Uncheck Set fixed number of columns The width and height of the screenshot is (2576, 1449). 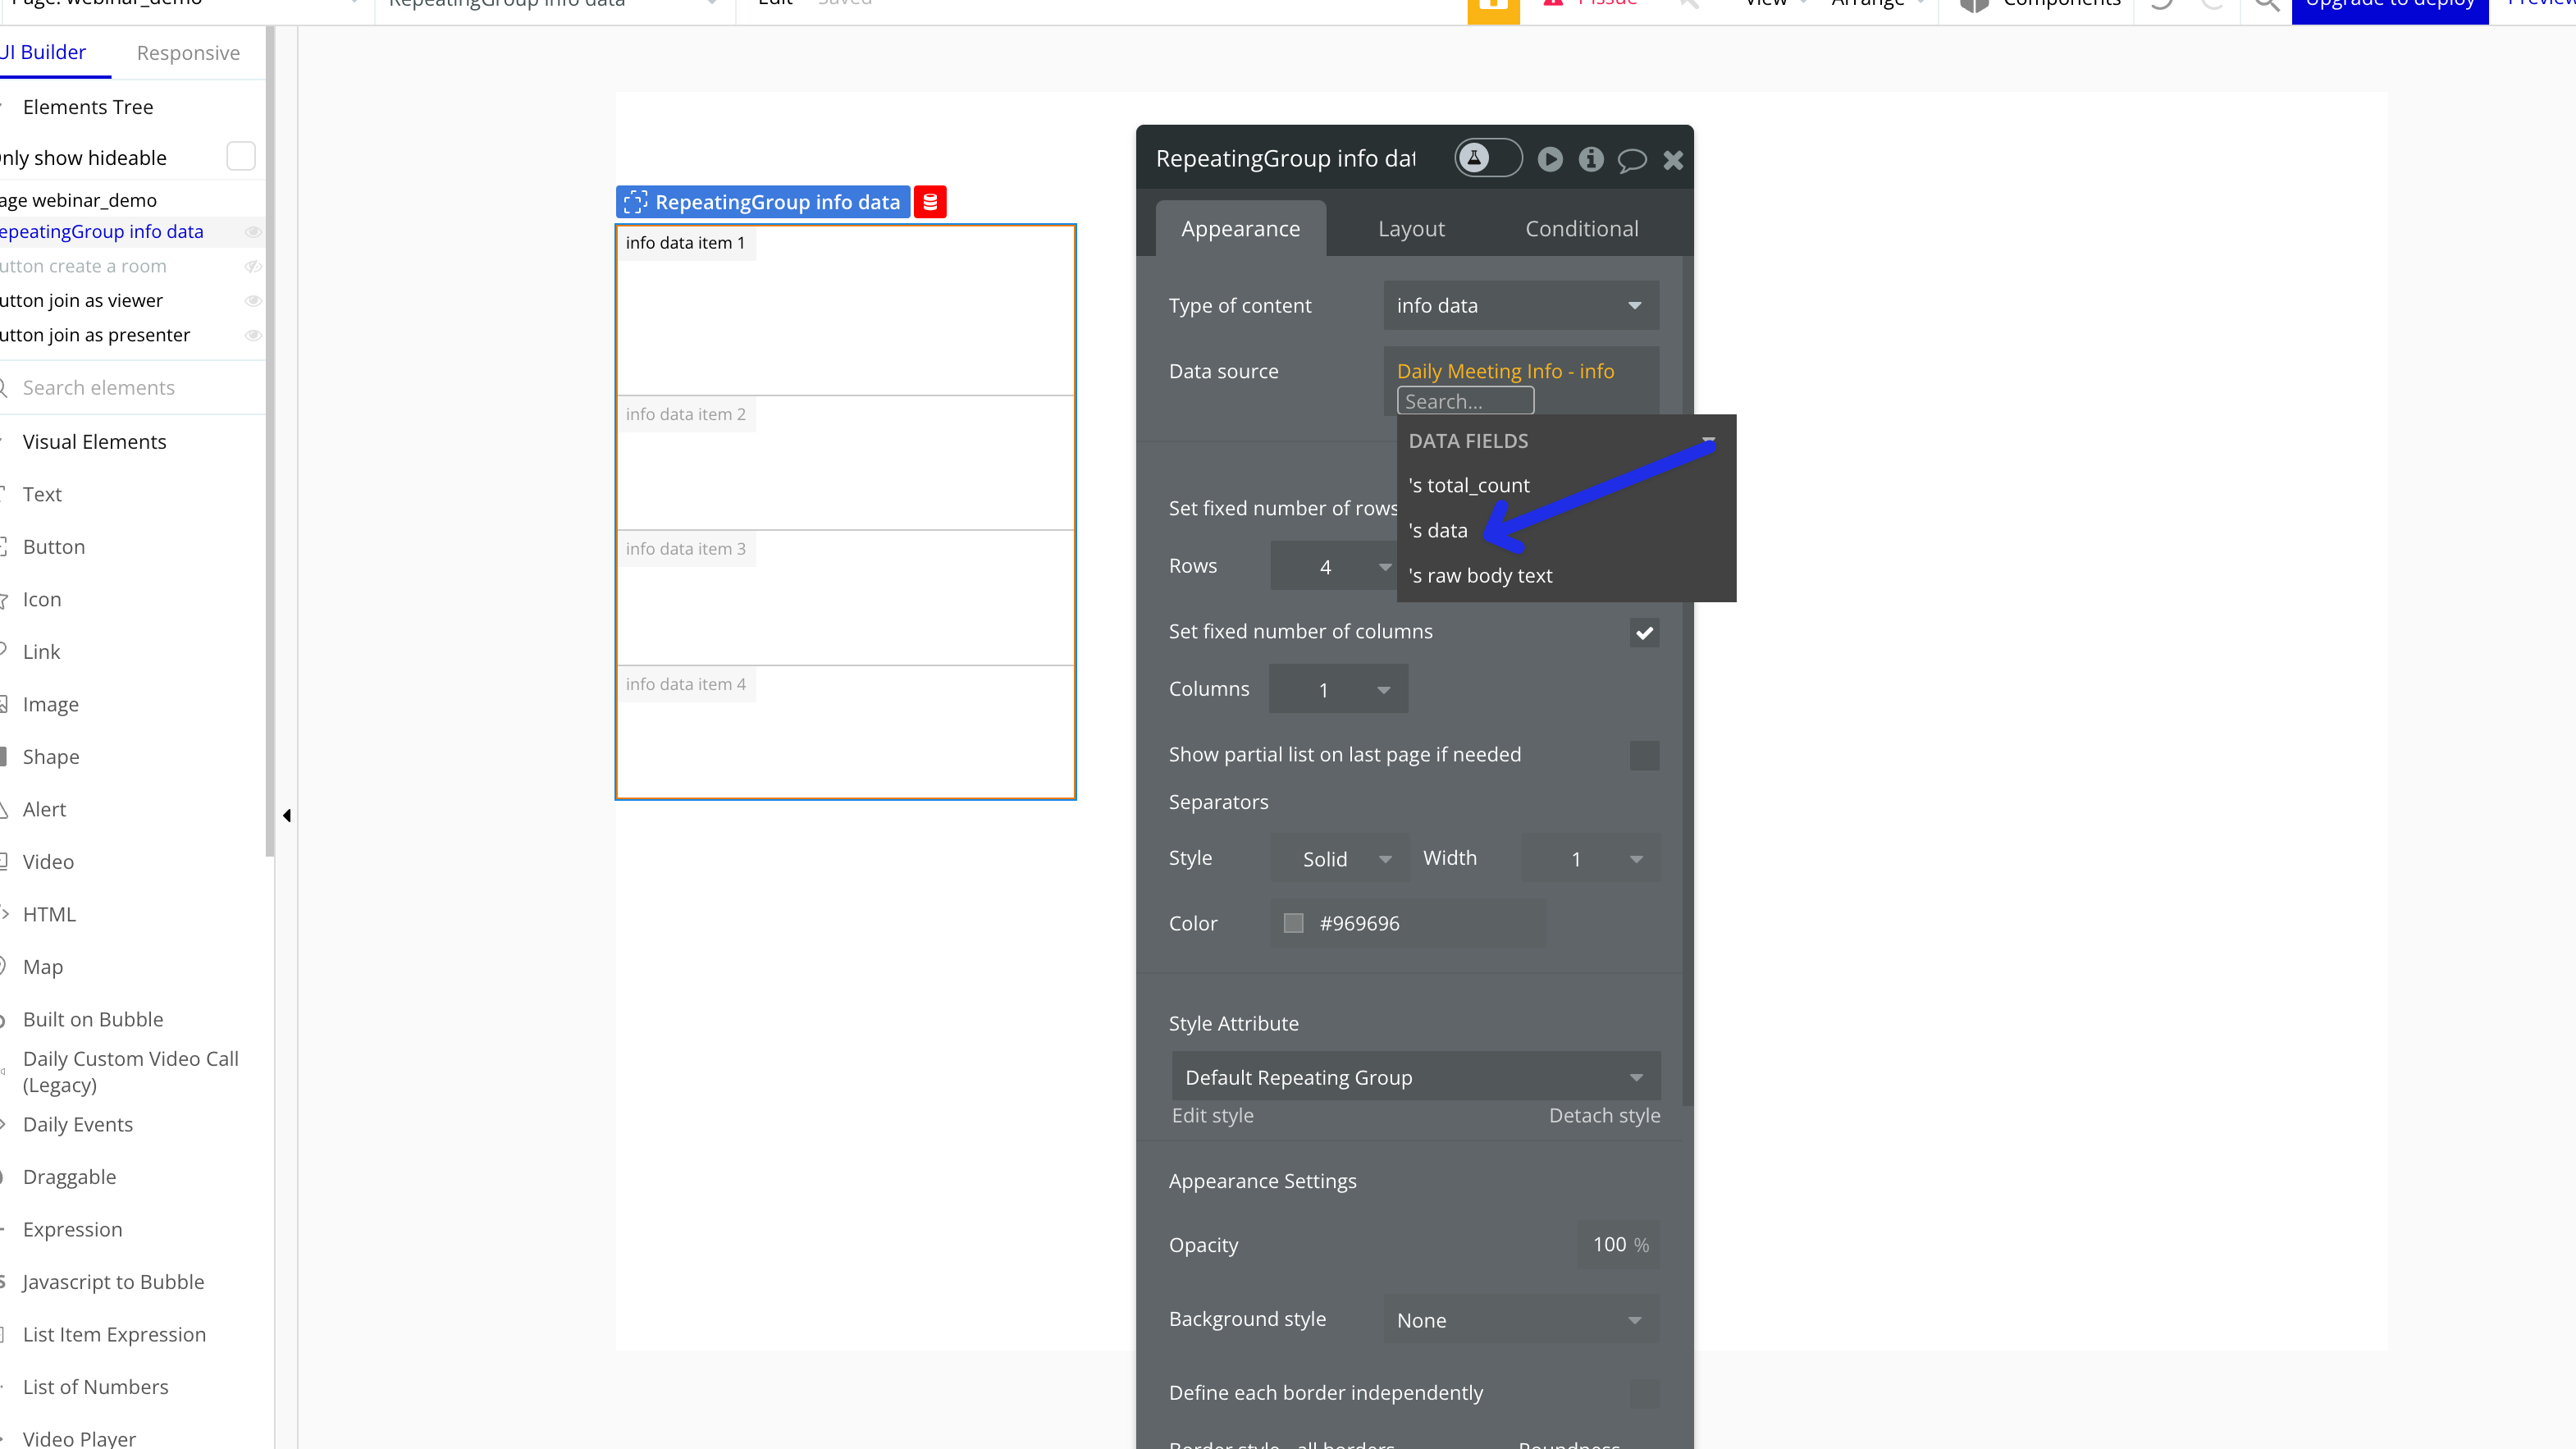1644,632
